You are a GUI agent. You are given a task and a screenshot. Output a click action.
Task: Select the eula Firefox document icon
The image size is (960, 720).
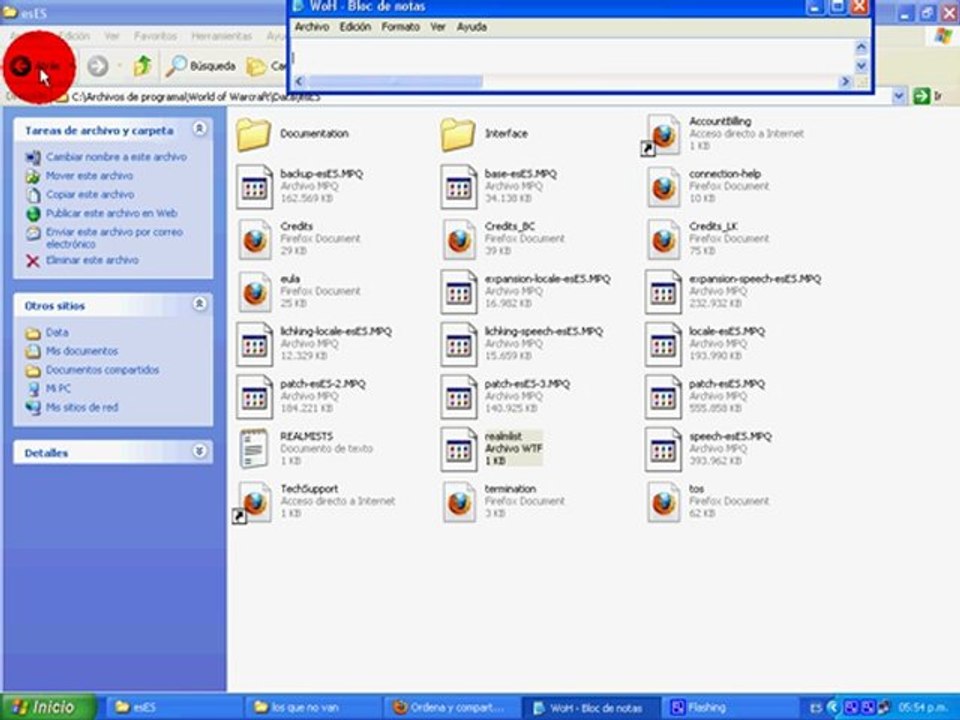click(x=255, y=293)
